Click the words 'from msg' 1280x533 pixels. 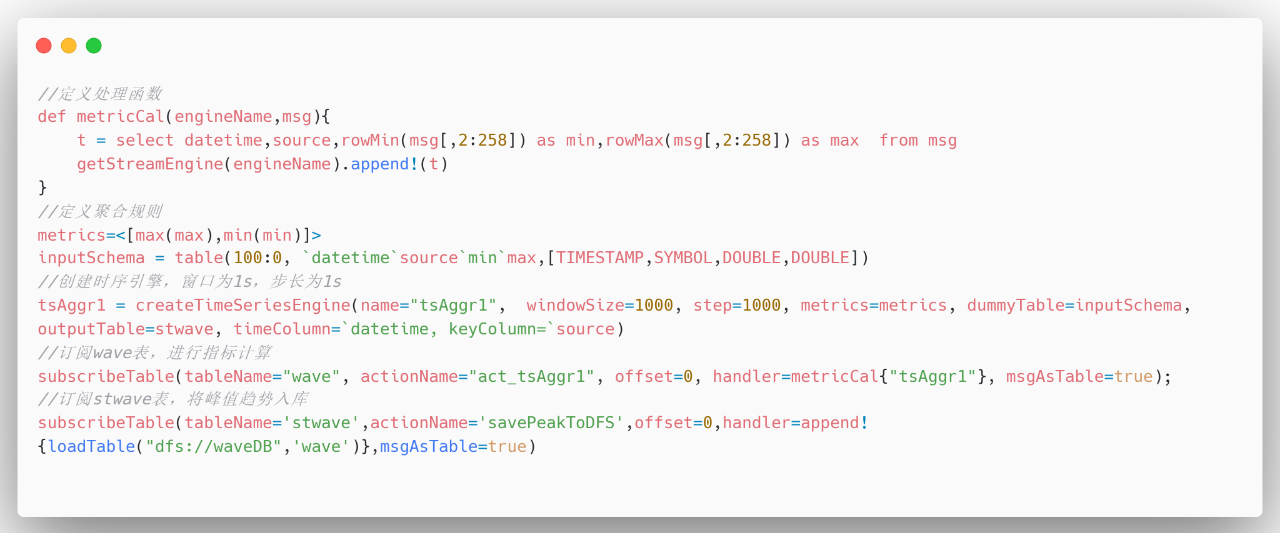pos(918,141)
